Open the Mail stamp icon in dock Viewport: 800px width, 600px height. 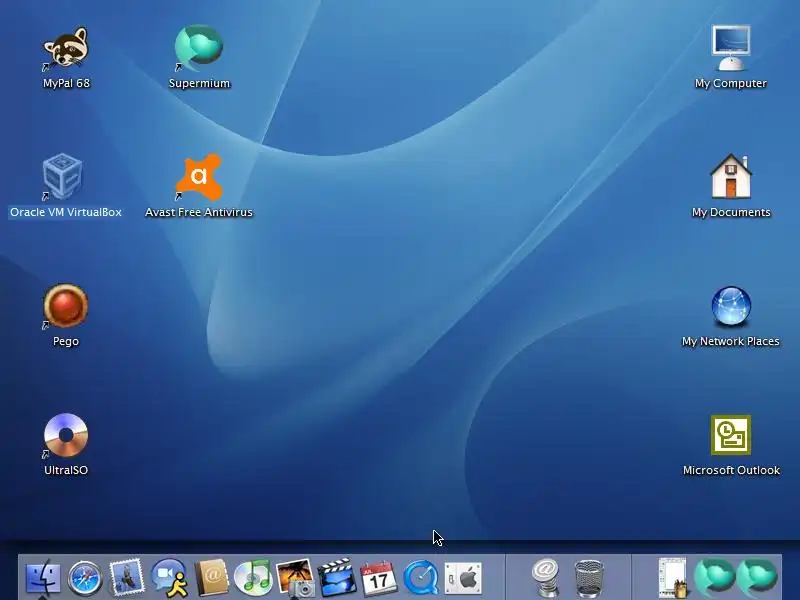tap(127, 578)
